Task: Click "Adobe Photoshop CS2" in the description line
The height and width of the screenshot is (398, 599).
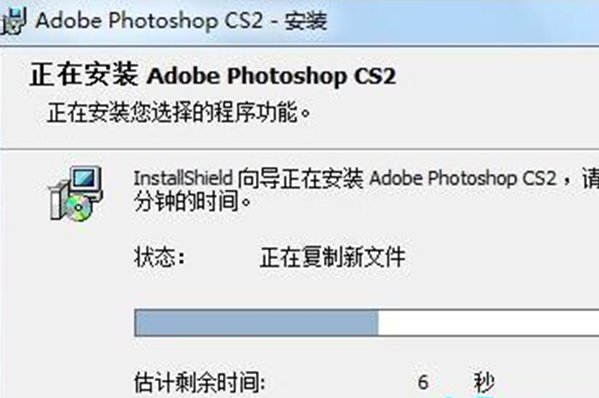Action: click(x=463, y=178)
